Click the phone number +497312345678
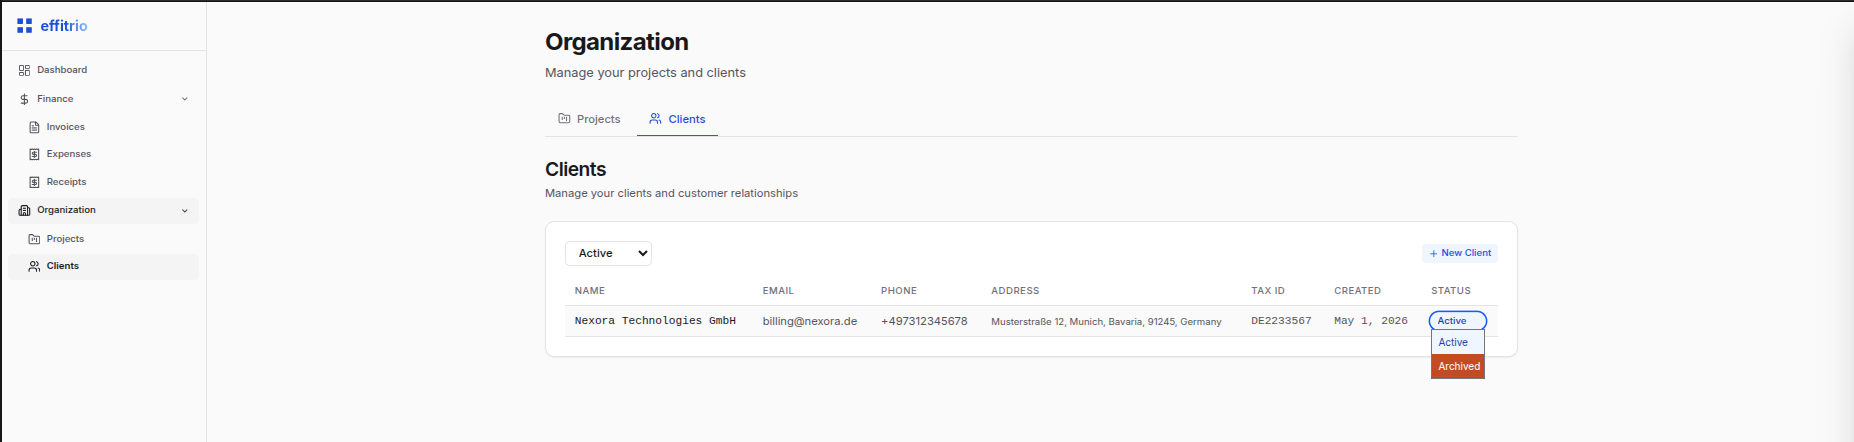Screen dimensions: 1854x442 (x=924, y=321)
